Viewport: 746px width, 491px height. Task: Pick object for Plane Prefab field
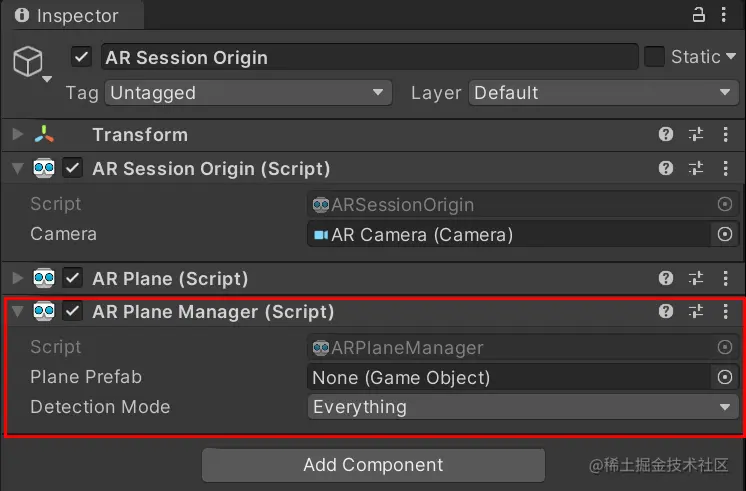coord(725,377)
